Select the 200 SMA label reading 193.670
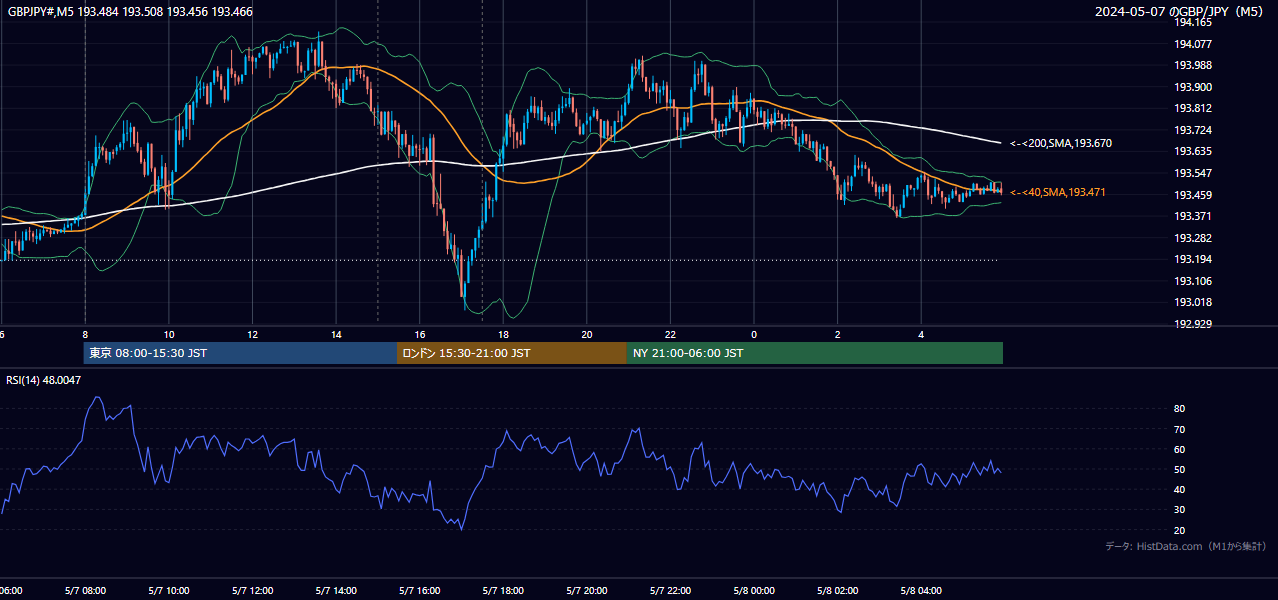The image size is (1278, 600). pyautogui.click(x=1061, y=144)
